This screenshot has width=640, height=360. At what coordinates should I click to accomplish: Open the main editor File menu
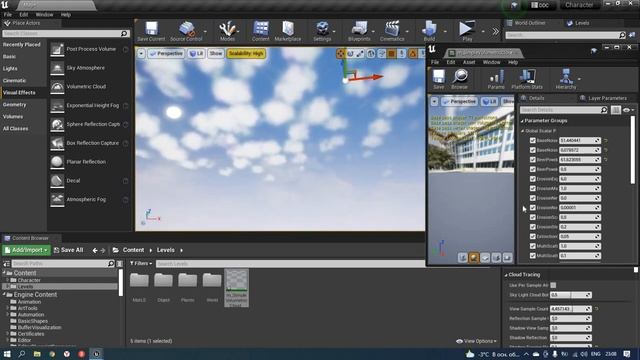[x=7, y=15]
